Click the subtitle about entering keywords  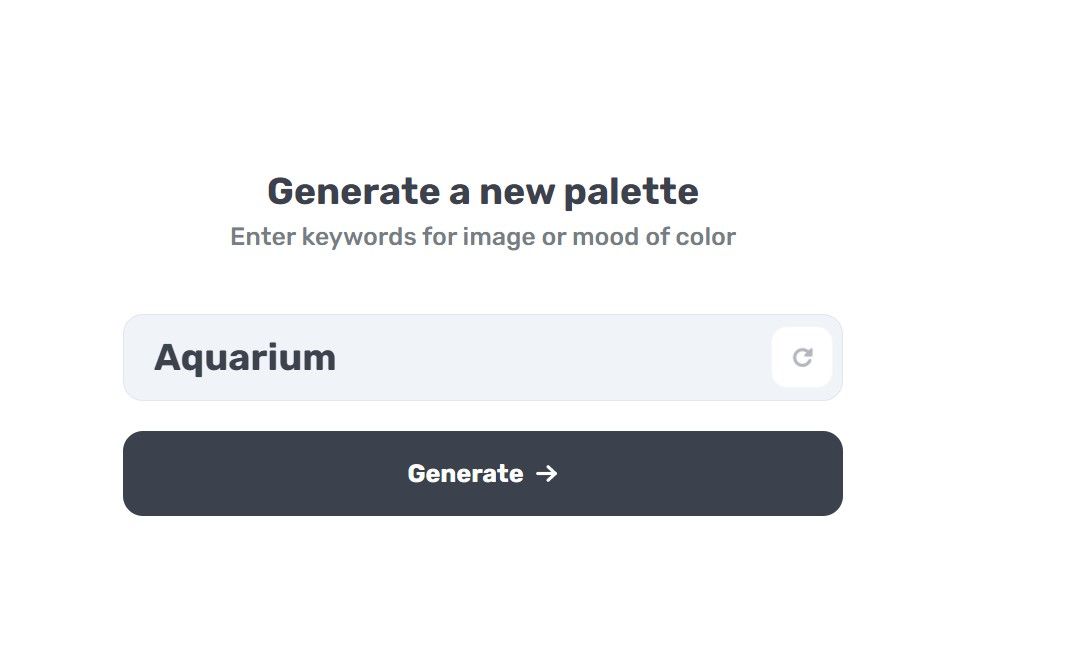tap(483, 236)
